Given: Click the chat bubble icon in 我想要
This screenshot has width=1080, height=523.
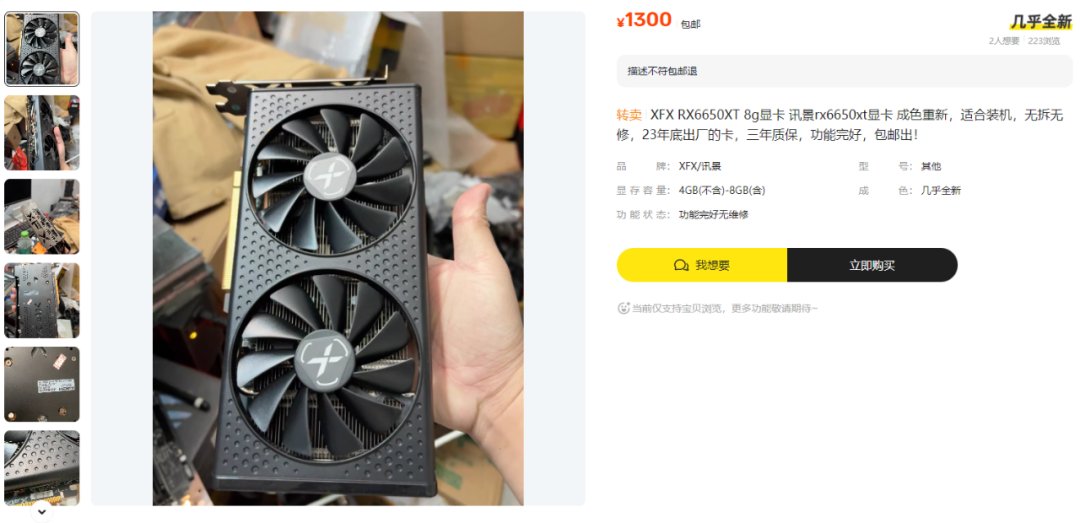Looking at the screenshot, I should [681, 265].
